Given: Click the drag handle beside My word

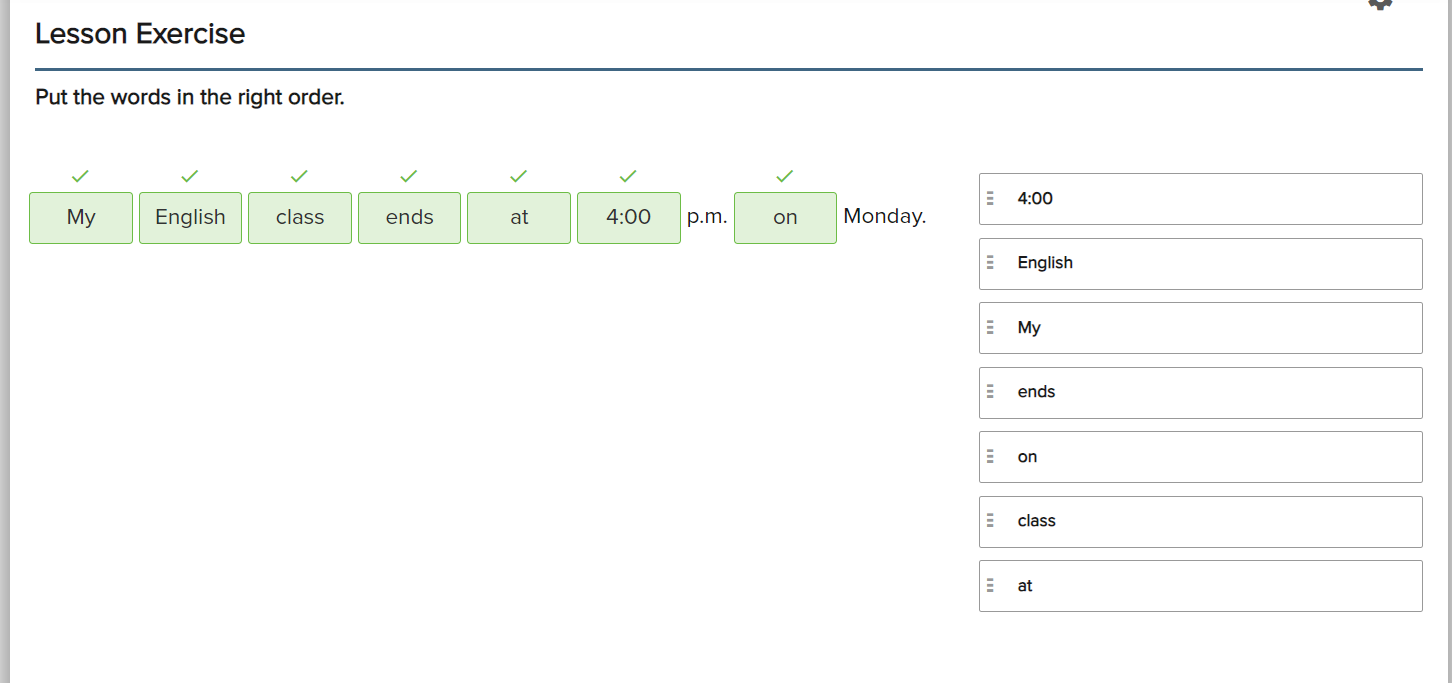Looking at the screenshot, I should [x=990, y=328].
